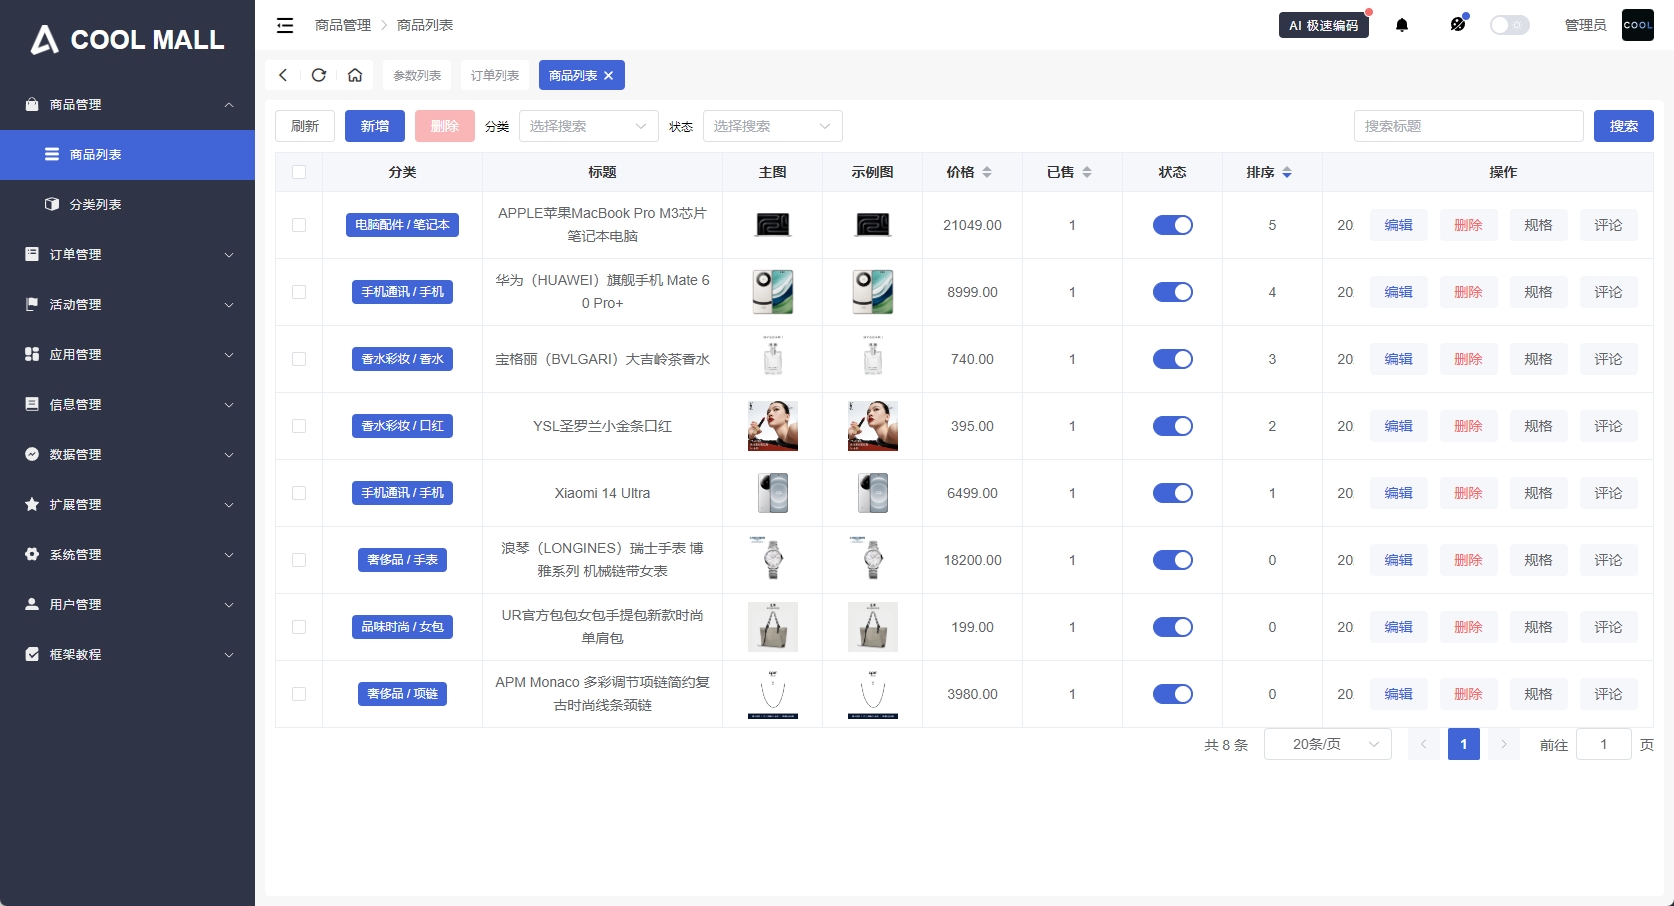Click the 扩展管理 star icon
The height and width of the screenshot is (906, 1674).
point(32,504)
